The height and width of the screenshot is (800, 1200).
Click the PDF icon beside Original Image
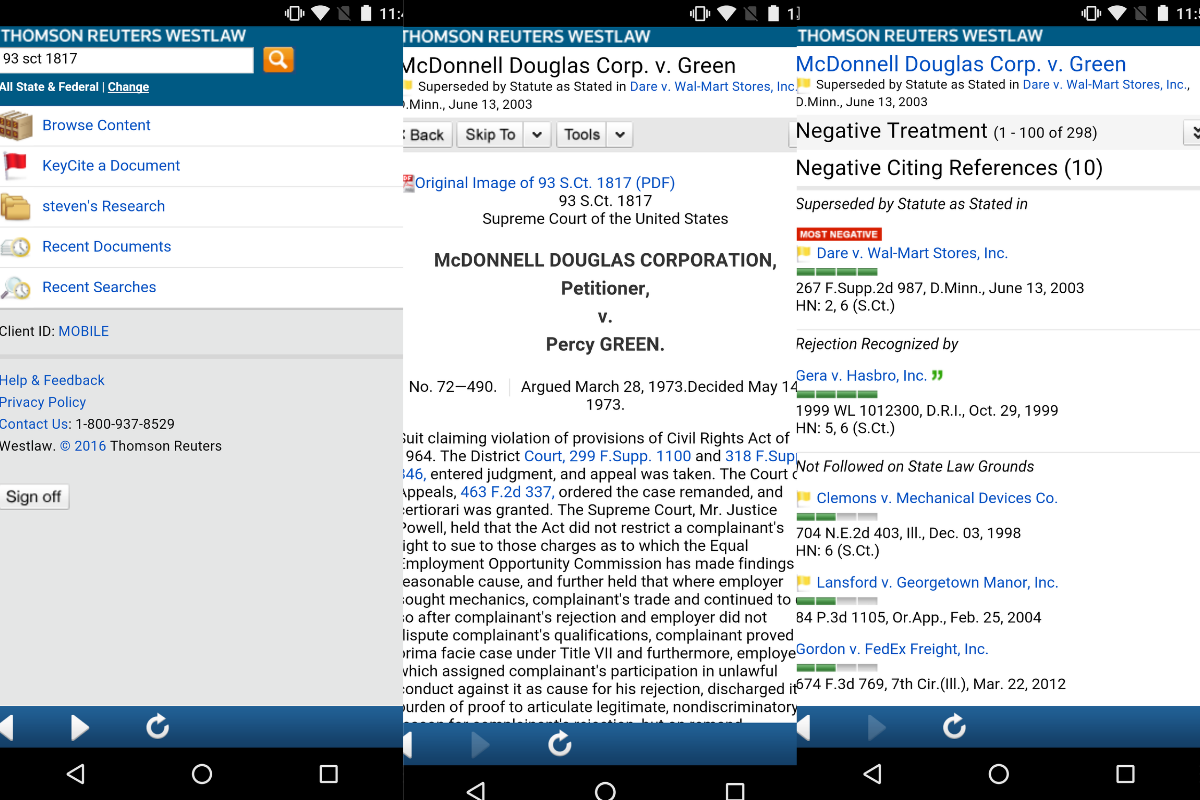point(408,183)
